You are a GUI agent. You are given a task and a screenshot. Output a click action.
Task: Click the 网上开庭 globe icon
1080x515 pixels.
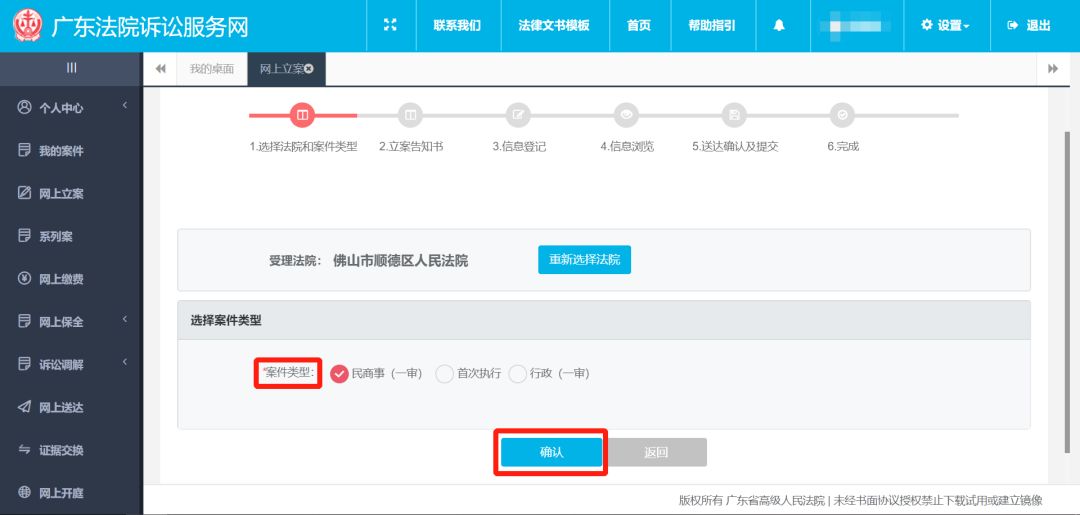[x=25, y=492]
